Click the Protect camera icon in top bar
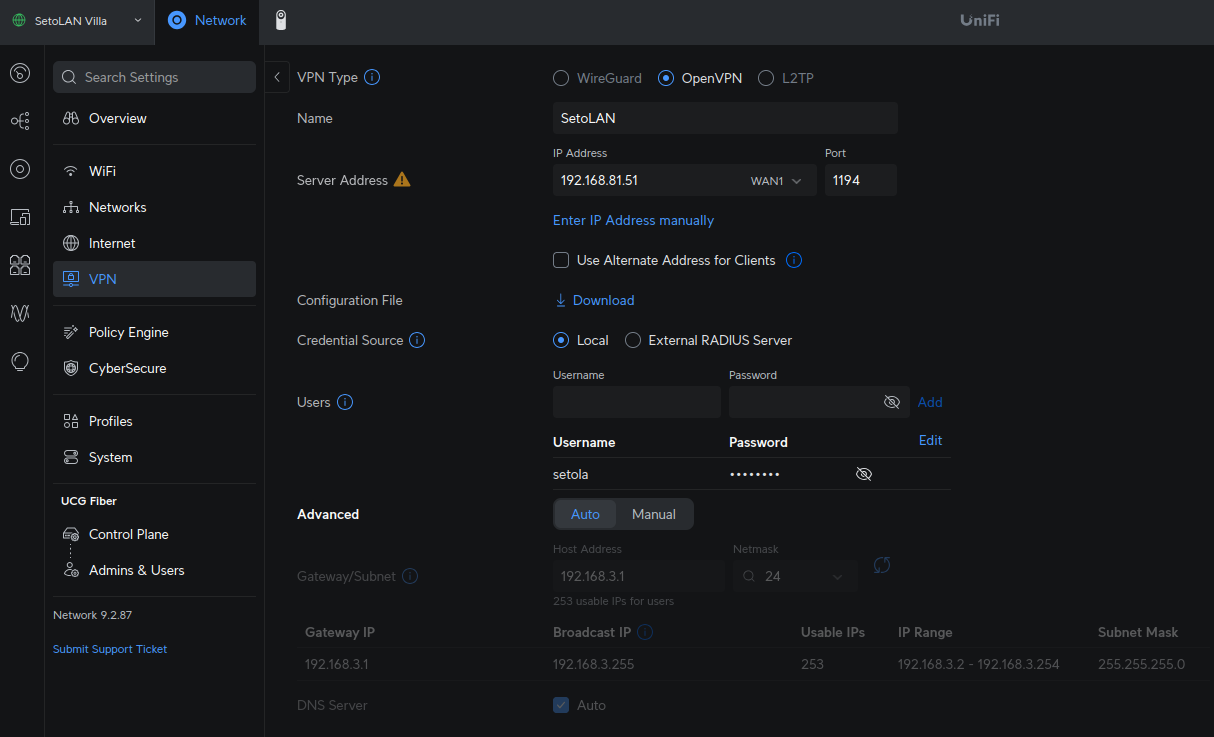 [281, 20]
